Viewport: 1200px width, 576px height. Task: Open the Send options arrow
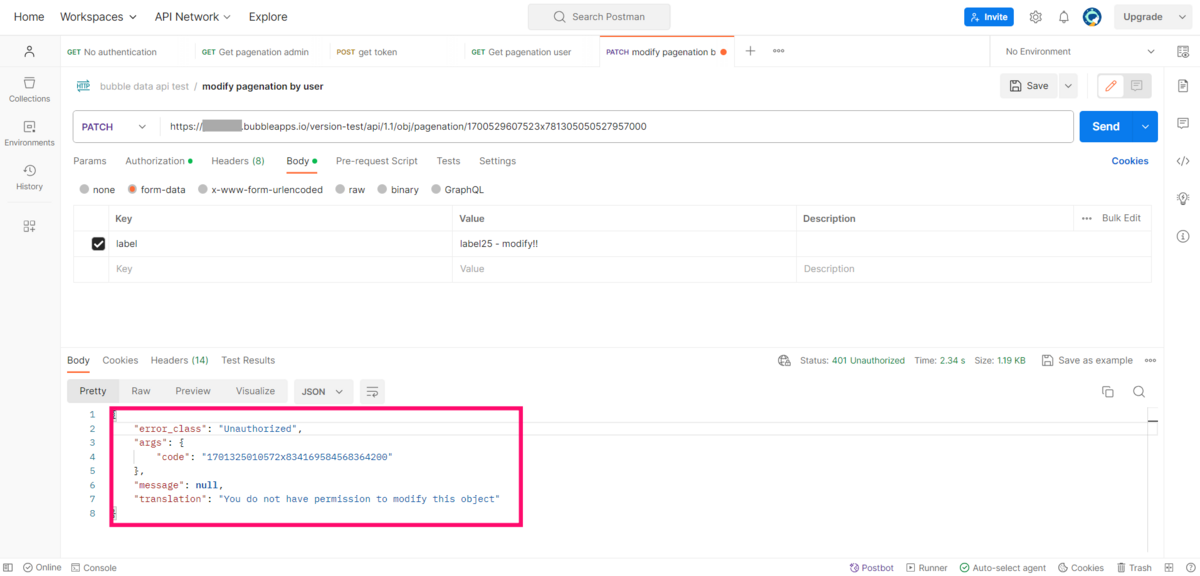click(1145, 127)
